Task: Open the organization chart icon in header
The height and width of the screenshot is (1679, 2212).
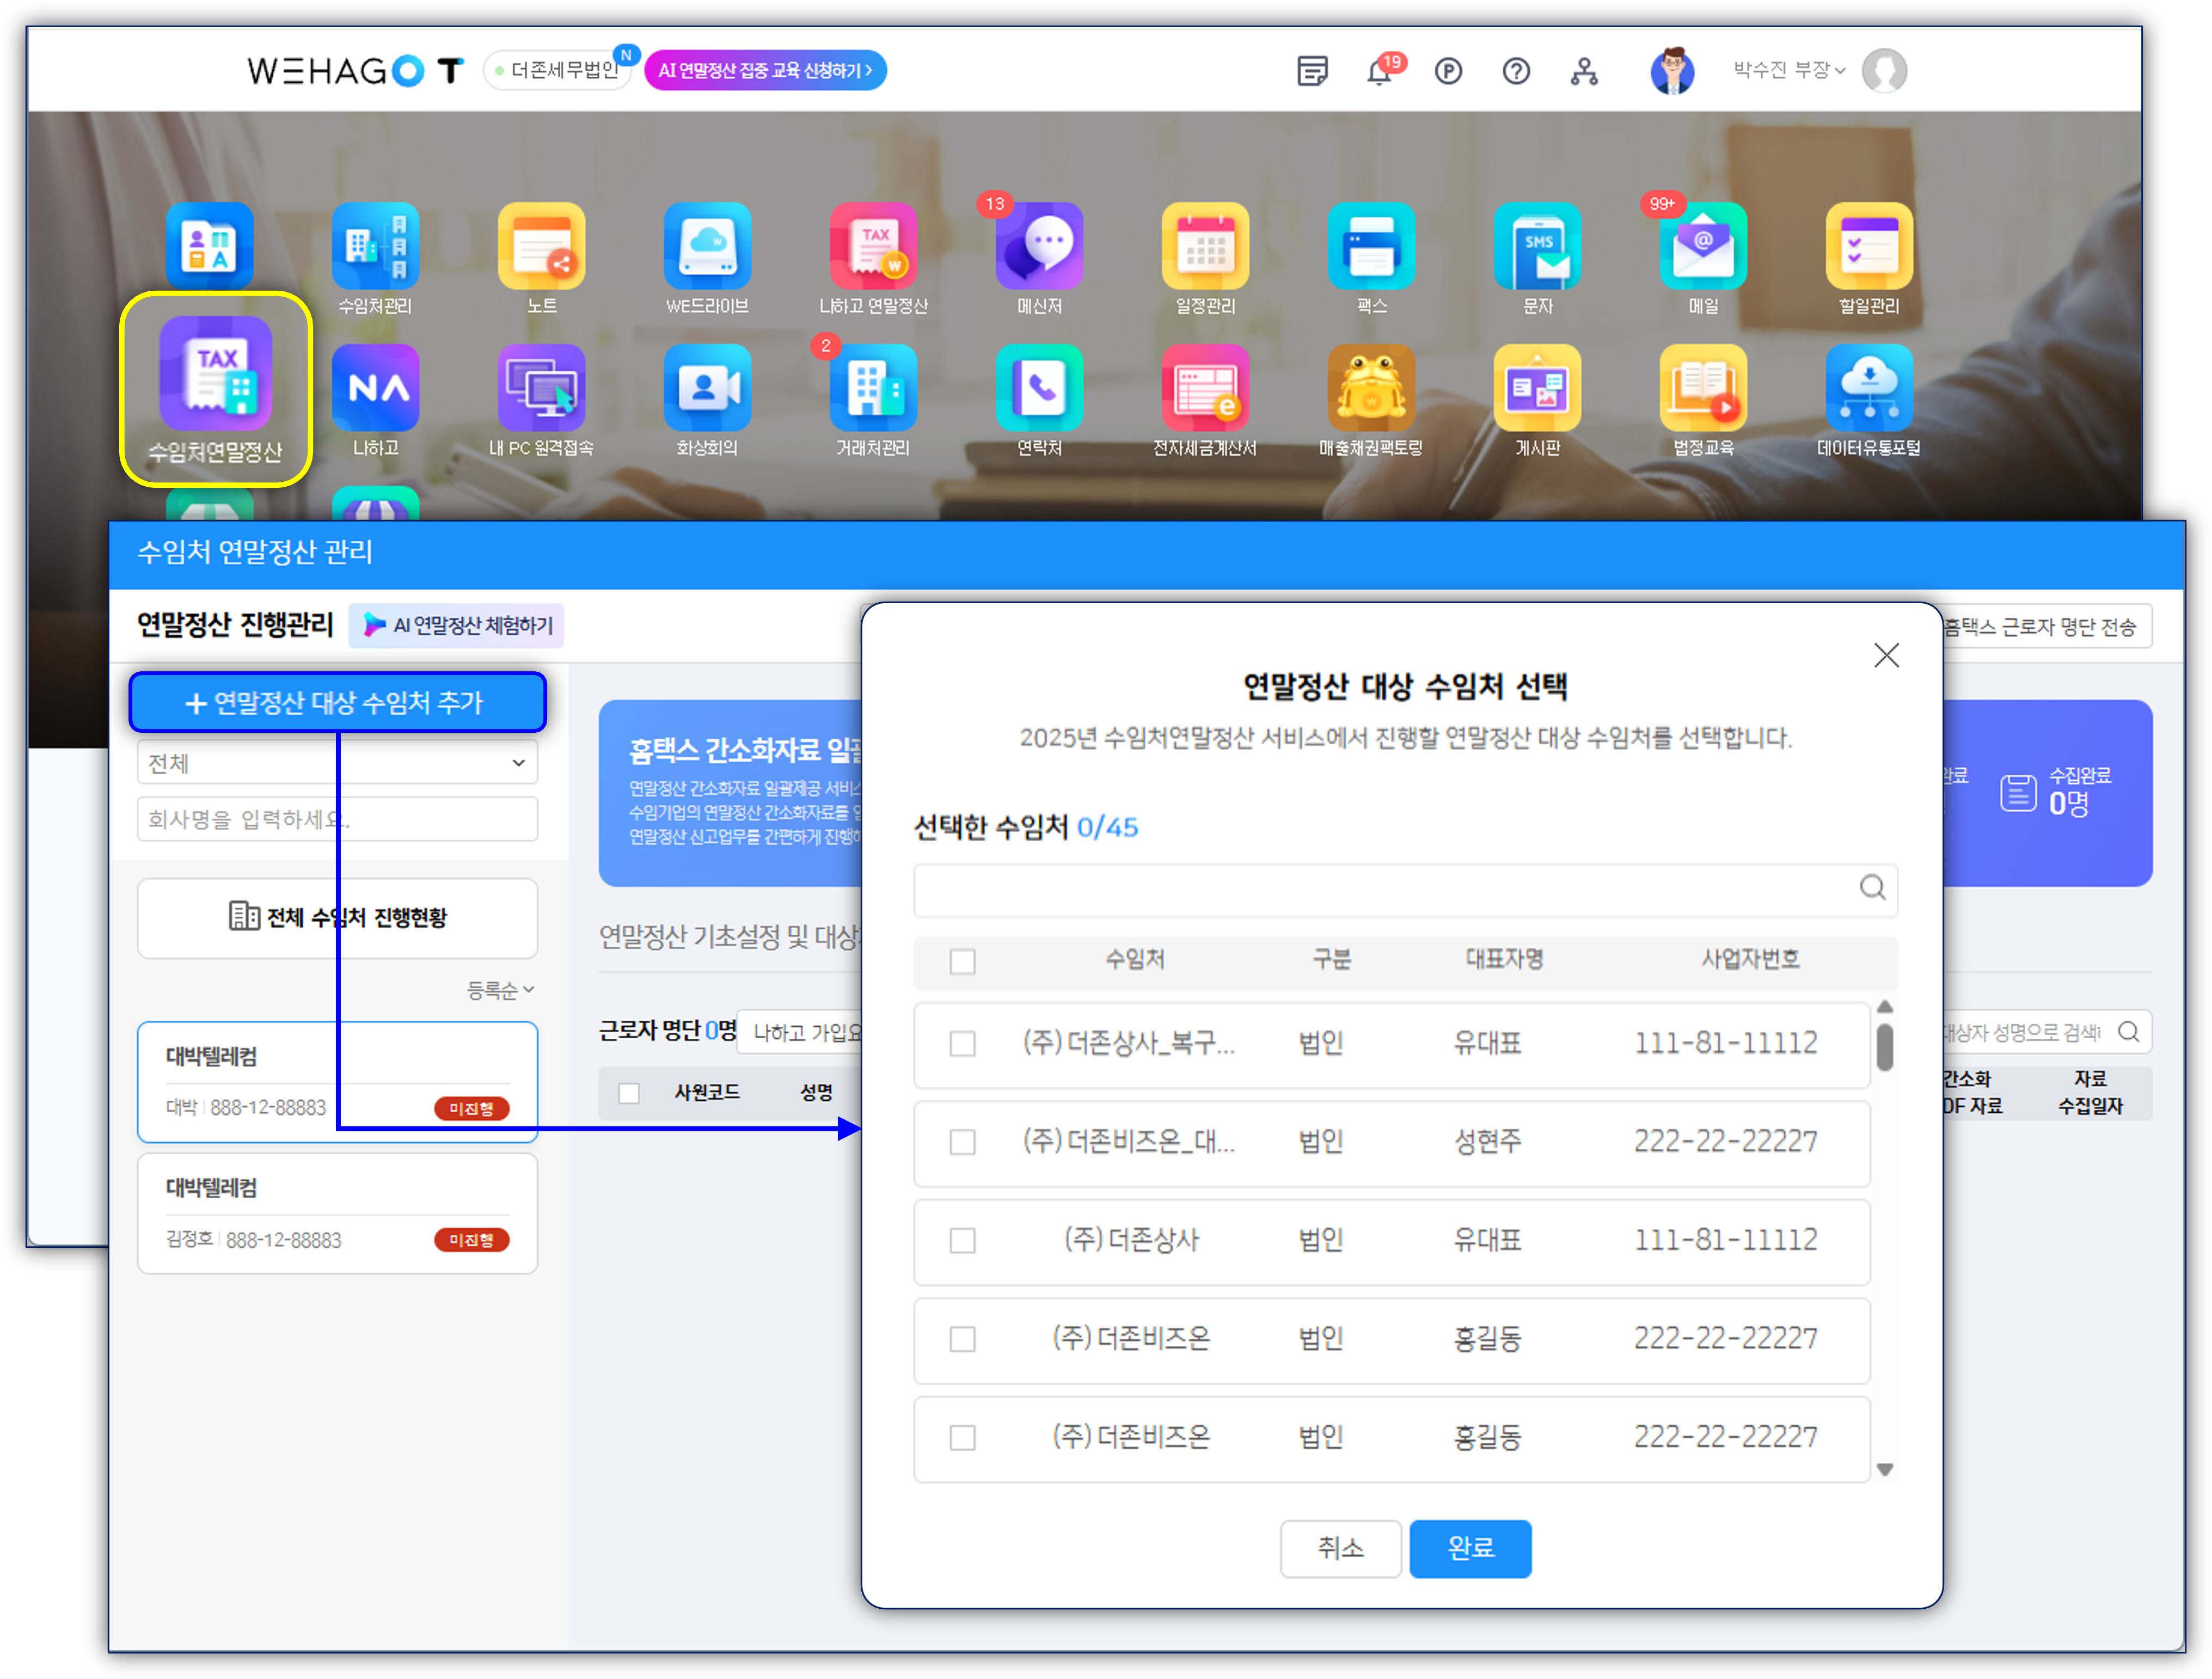Action: coord(1584,71)
